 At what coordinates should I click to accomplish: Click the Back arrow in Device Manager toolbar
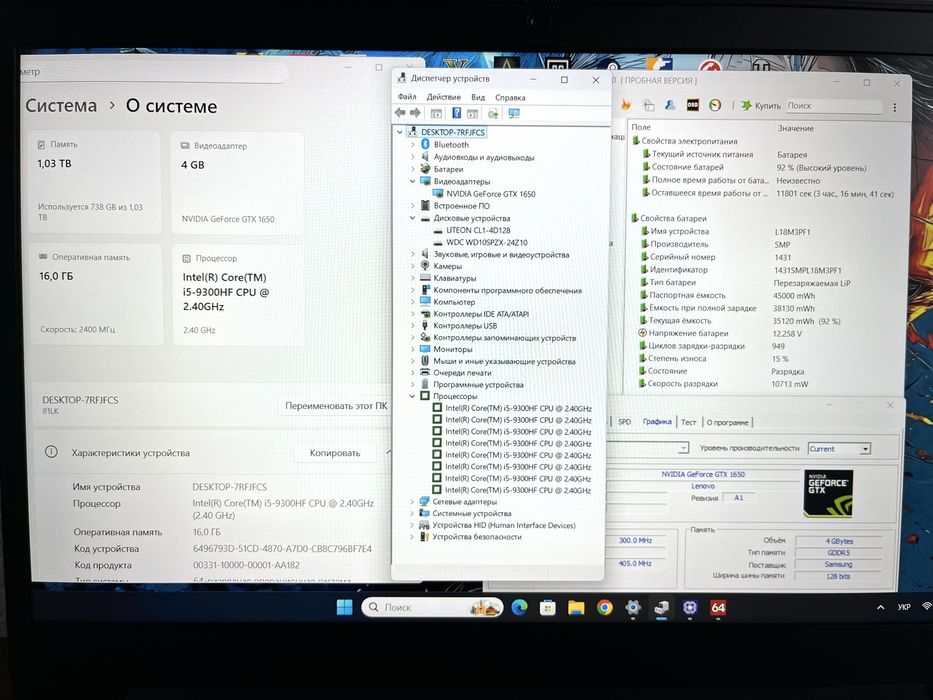click(x=400, y=113)
